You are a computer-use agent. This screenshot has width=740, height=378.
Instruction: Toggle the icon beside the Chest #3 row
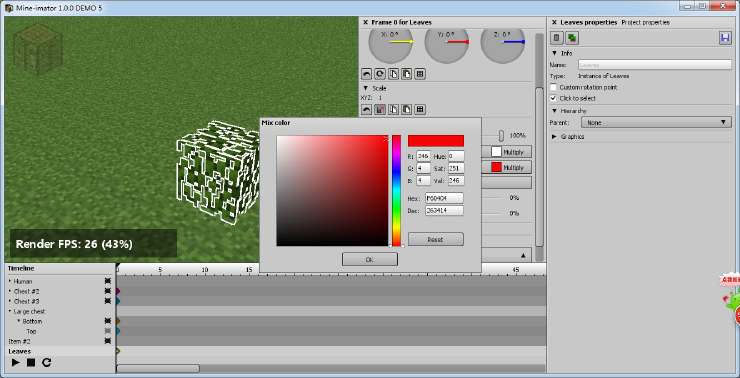pos(108,301)
